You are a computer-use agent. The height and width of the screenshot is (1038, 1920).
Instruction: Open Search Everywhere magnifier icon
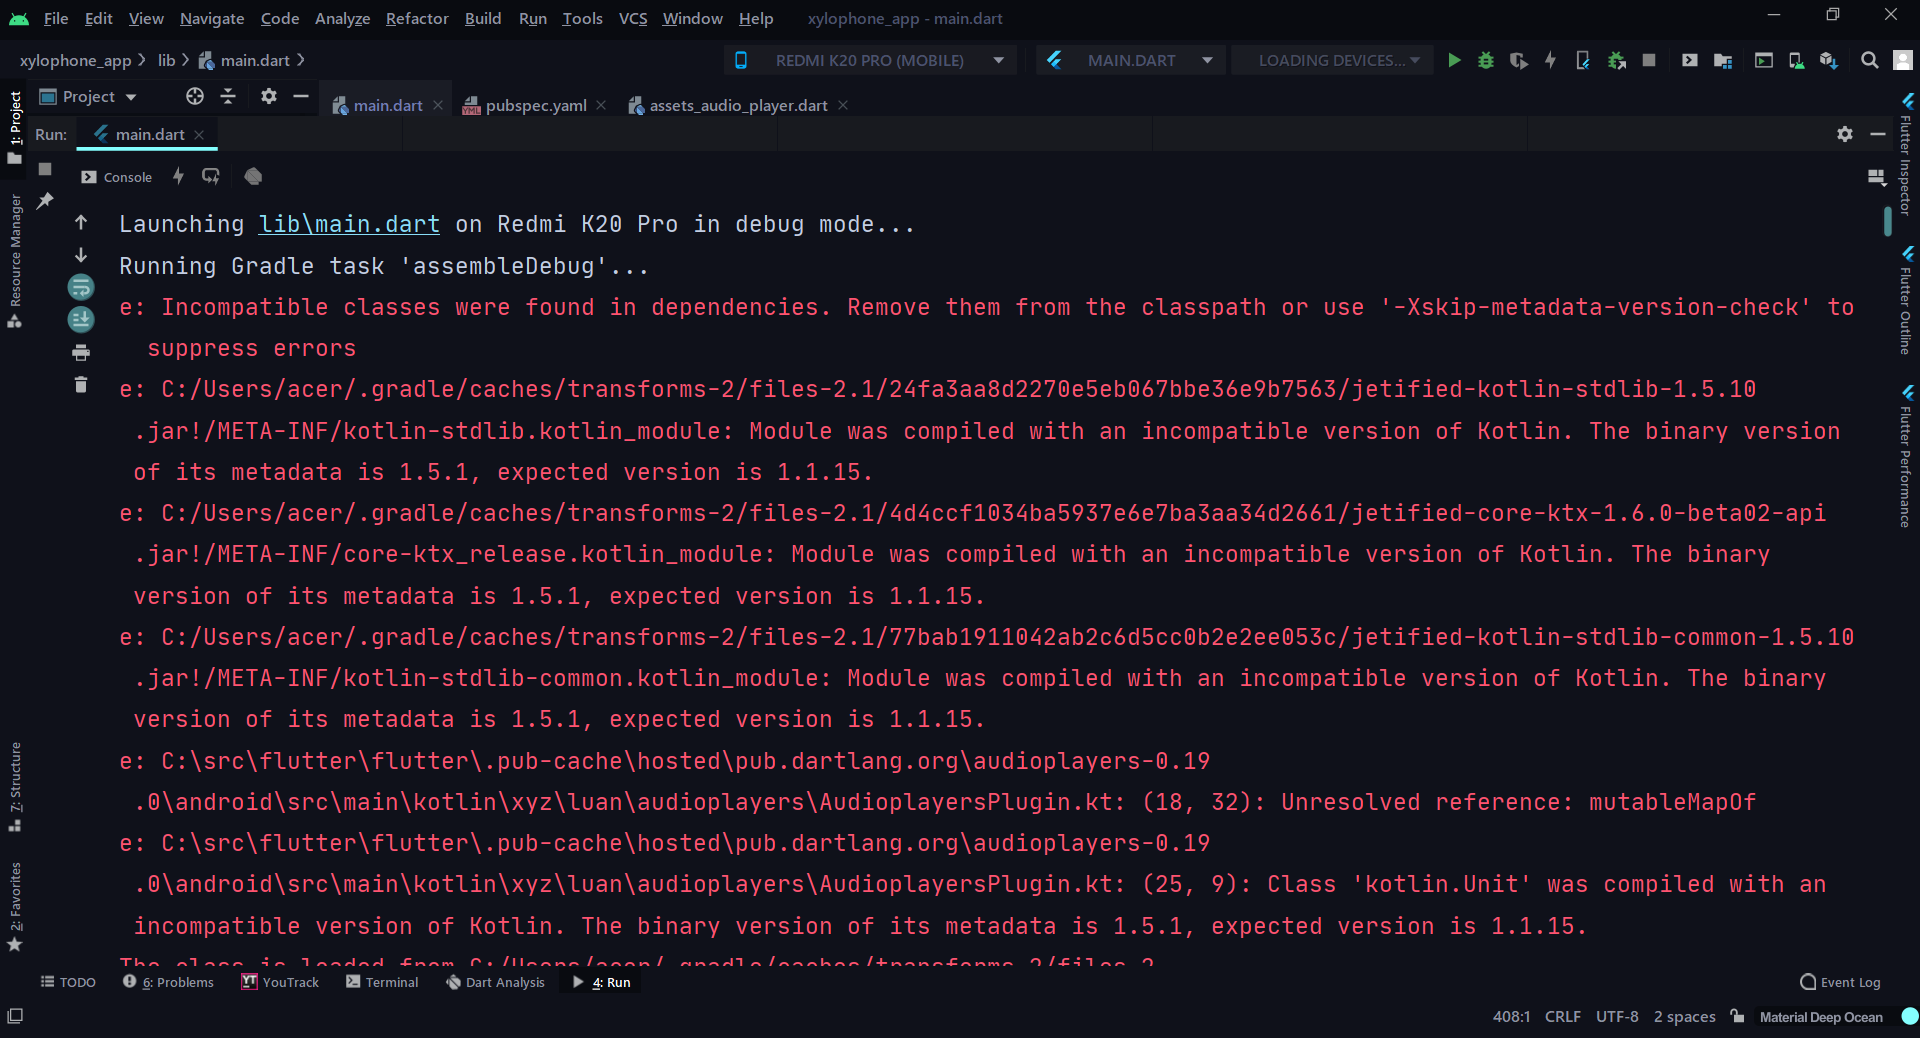[x=1869, y=61]
